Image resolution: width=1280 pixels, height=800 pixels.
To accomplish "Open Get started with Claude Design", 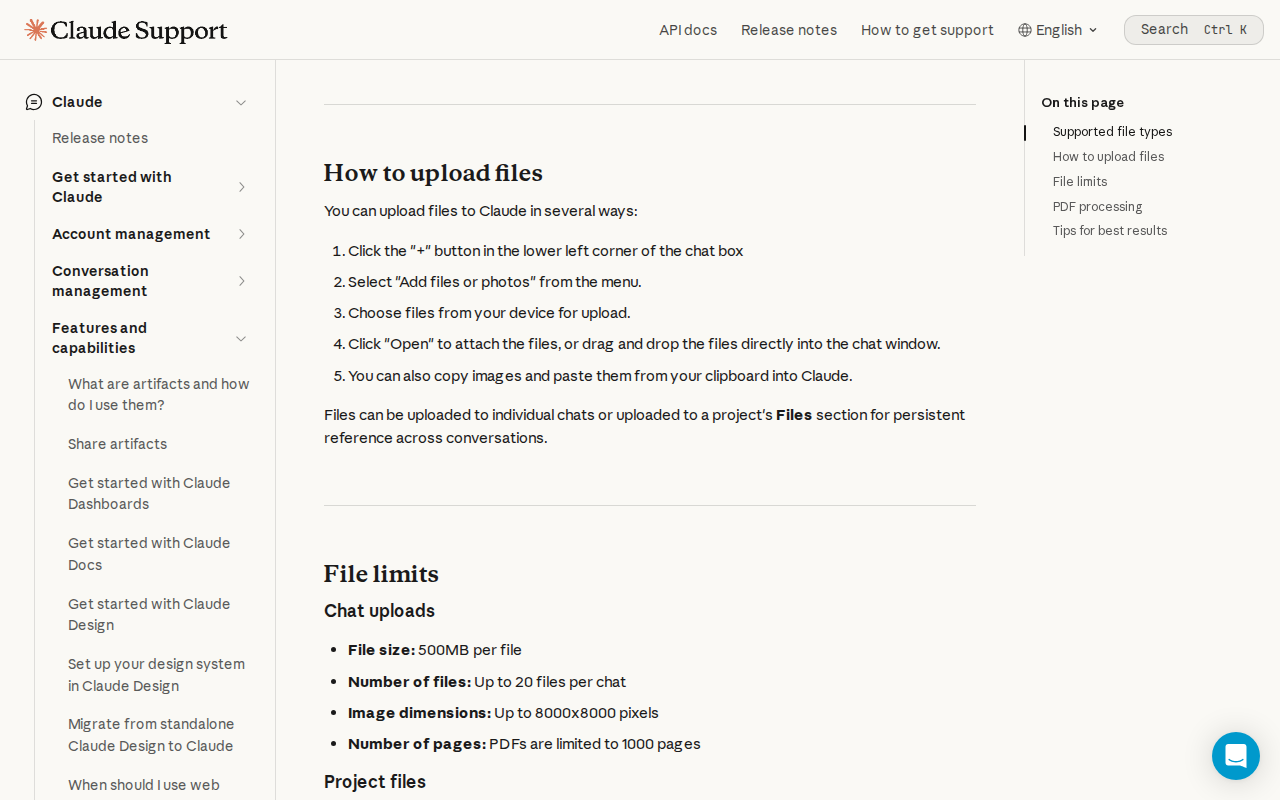I will point(149,614).
